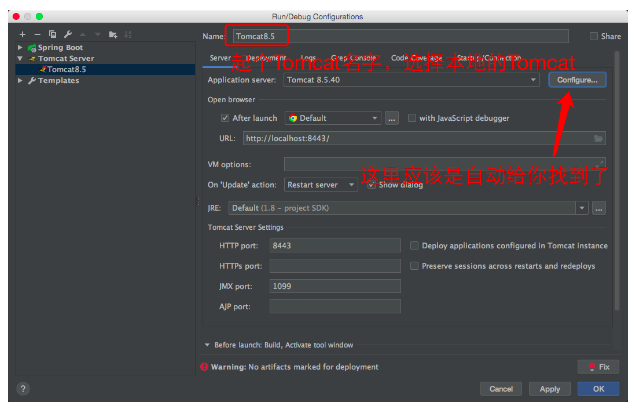Switch to Startup/Connection tab
Image resolution: width=634 pixels, height=406 pixels.
(x=489, y=58)
